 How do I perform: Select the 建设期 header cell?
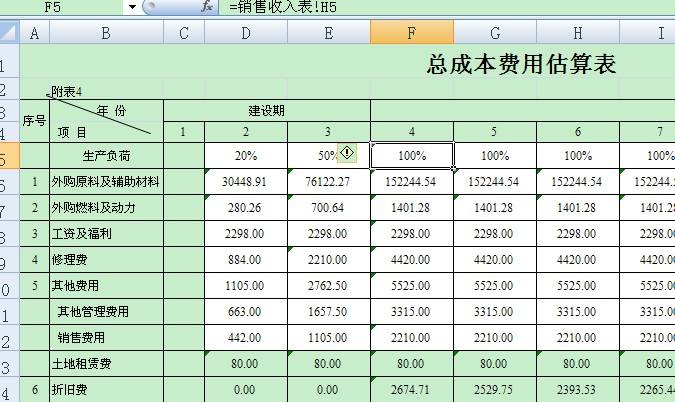(266, 110)
